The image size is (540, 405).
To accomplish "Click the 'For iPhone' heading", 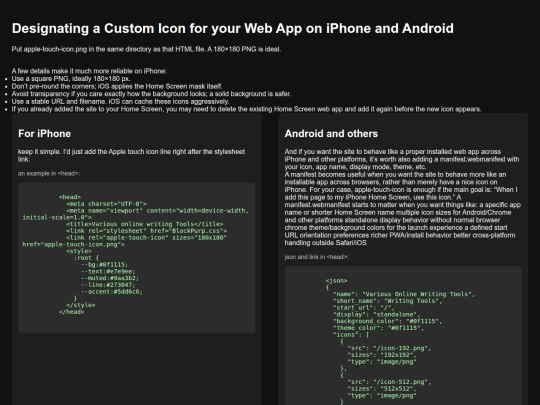I will point(44,134).
